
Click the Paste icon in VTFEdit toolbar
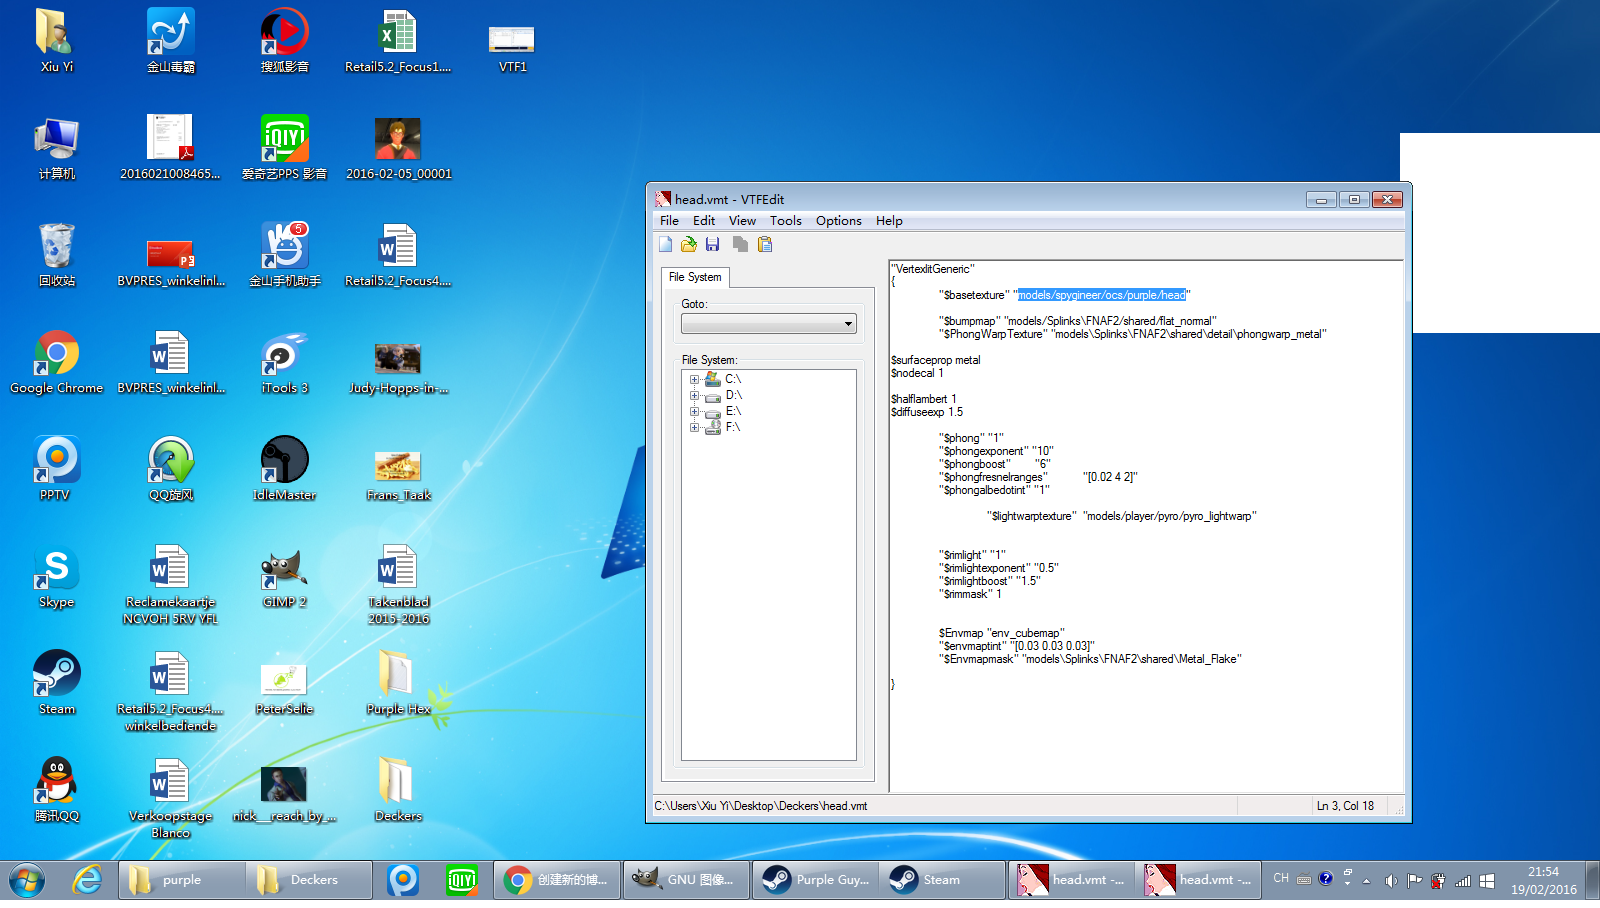tap(765, 244)
